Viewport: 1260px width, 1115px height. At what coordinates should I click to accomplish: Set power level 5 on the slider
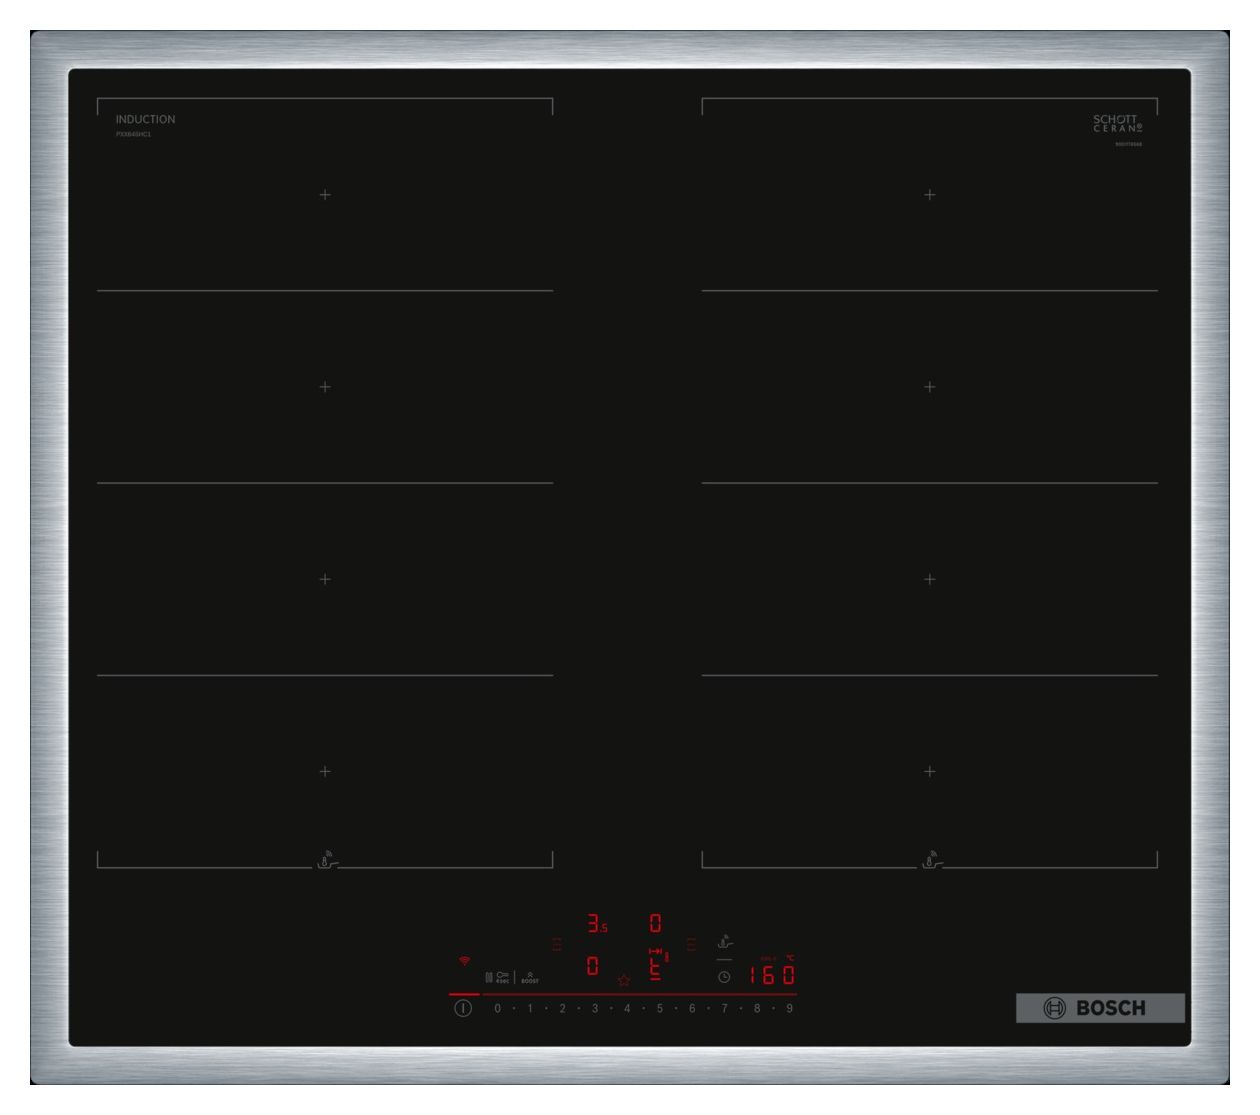point(660,1008)
